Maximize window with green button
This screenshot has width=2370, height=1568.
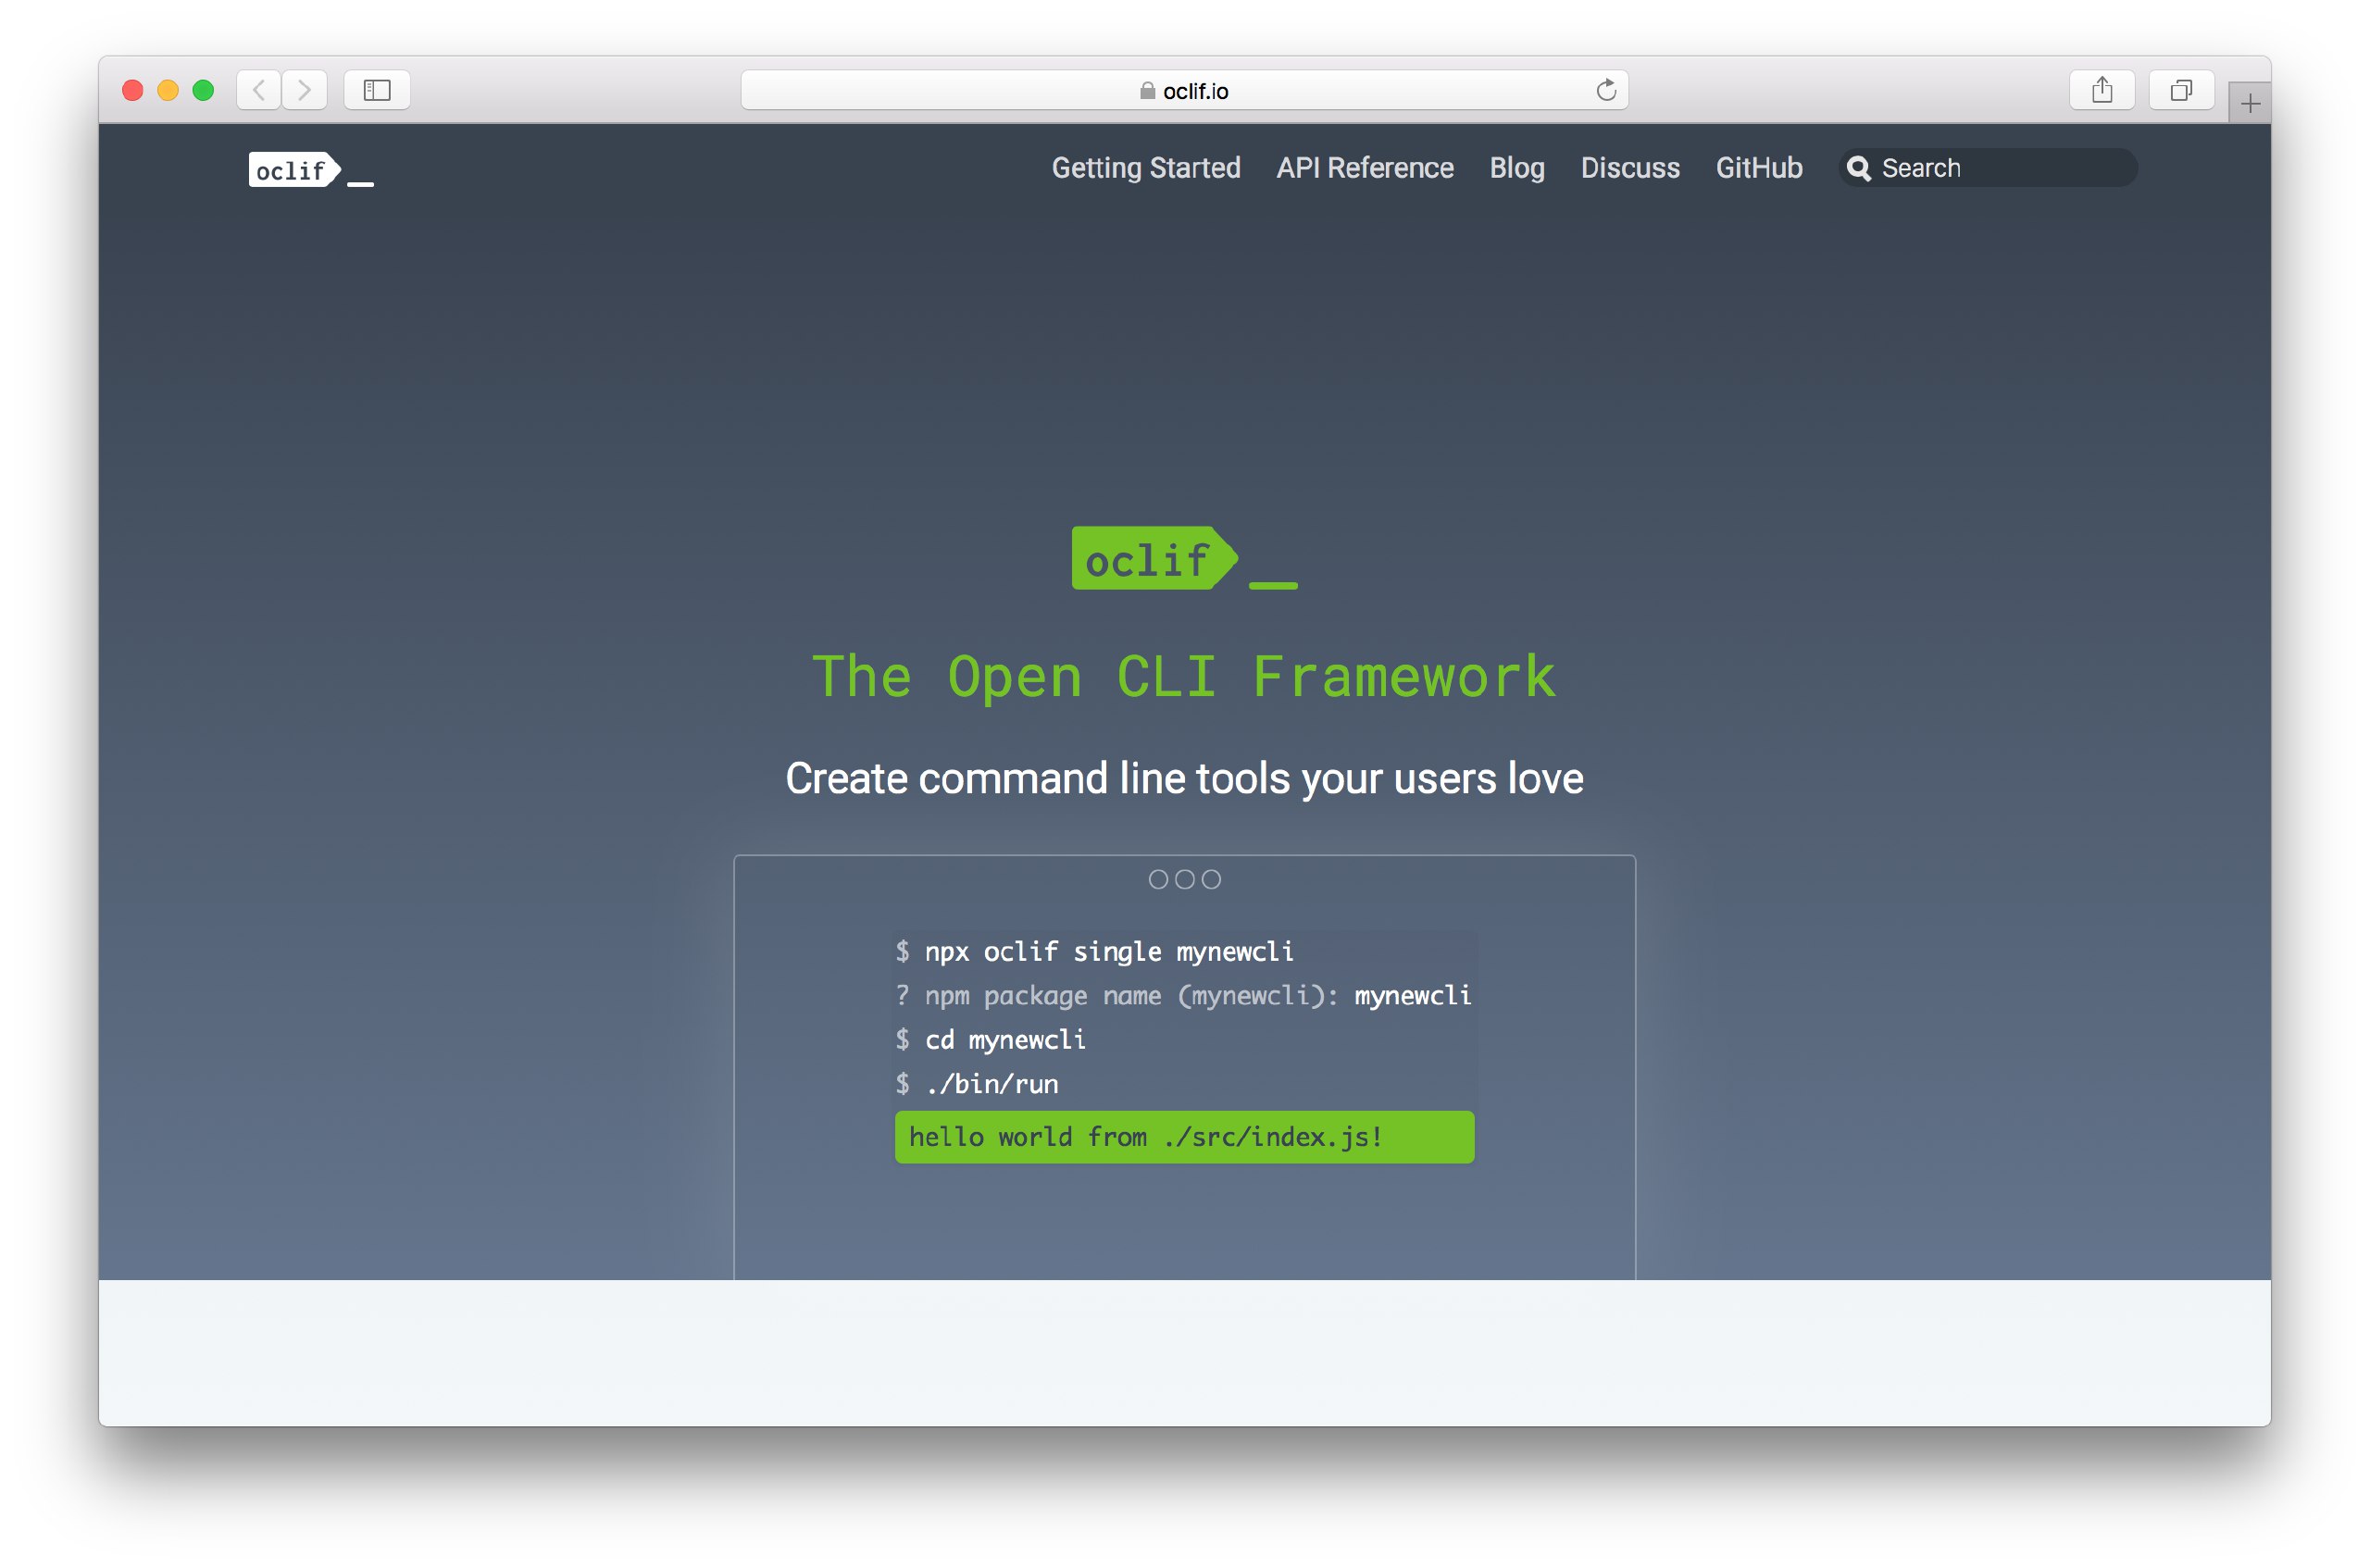[203, 90]
